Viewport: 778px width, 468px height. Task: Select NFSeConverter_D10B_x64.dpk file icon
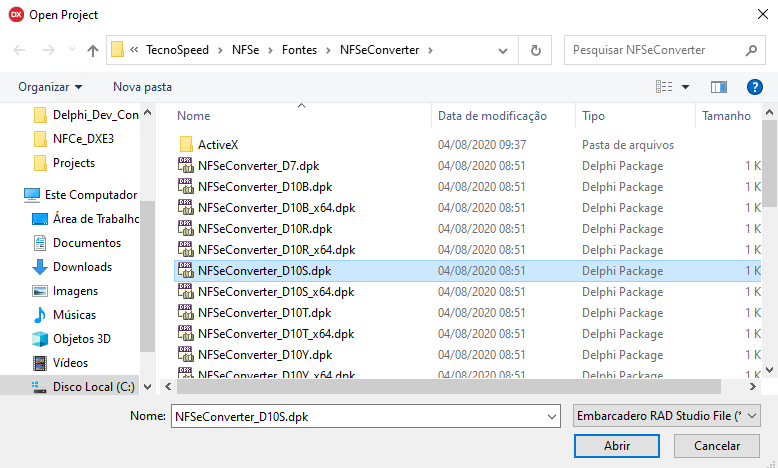pyautogui.click(x=186, y=207)
